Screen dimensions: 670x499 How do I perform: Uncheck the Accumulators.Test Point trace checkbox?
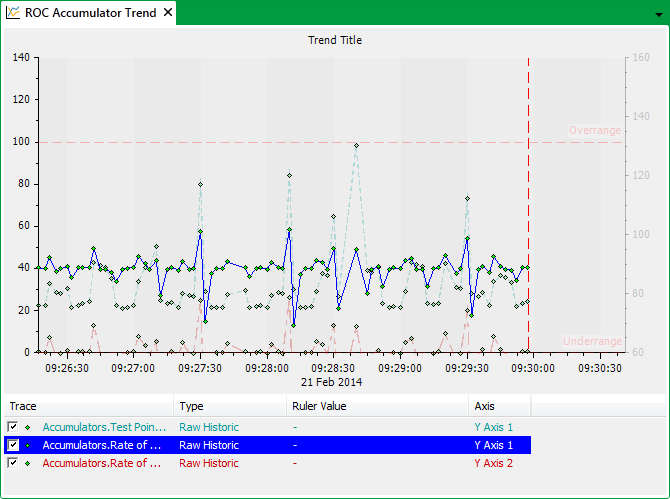coord(12,427)
